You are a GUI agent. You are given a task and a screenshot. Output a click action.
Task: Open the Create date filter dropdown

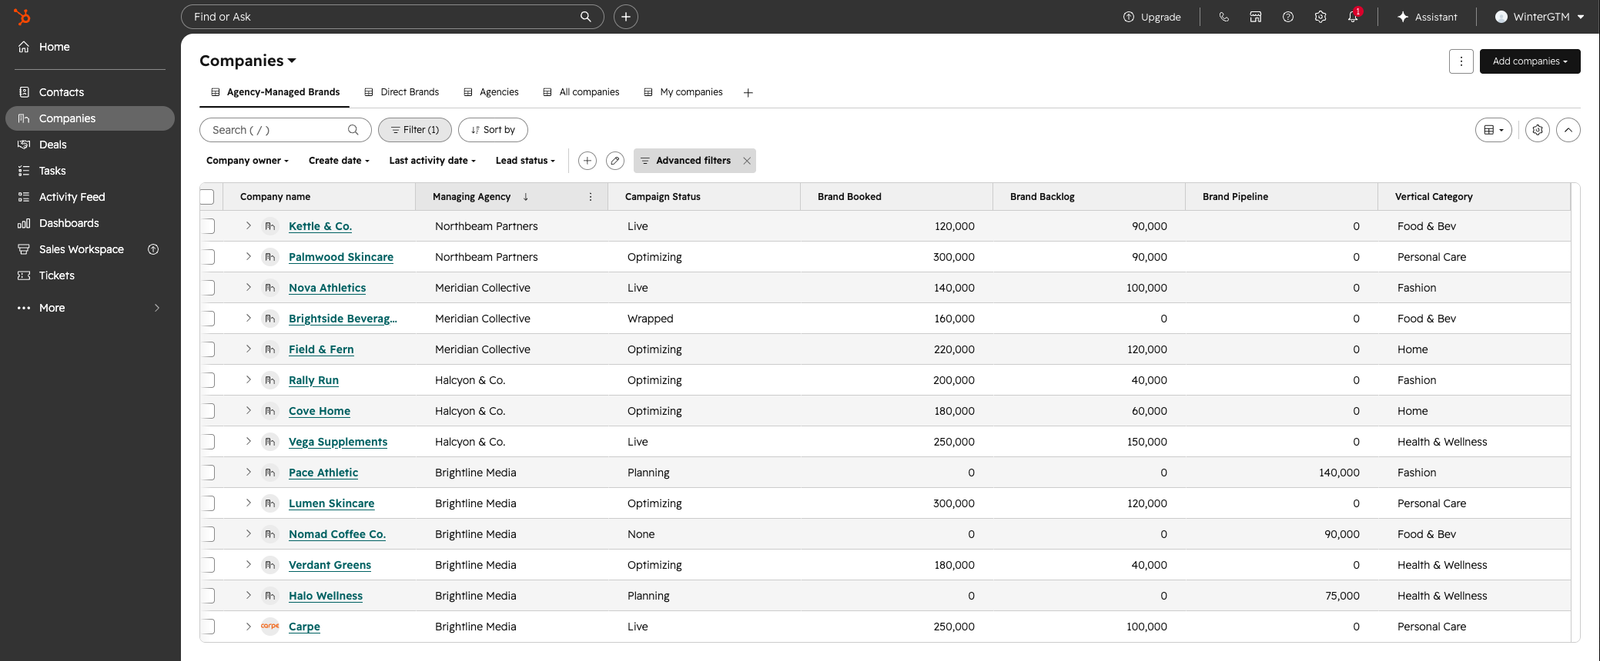(339, 160)
